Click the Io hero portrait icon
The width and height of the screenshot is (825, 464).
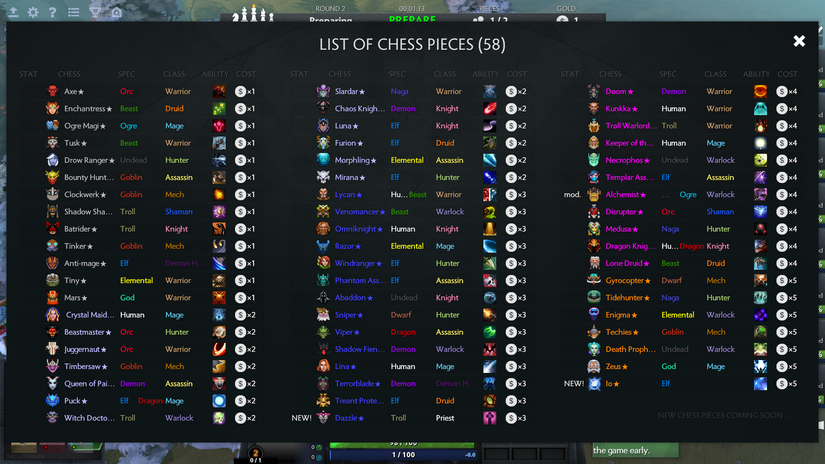click(594, 384)
